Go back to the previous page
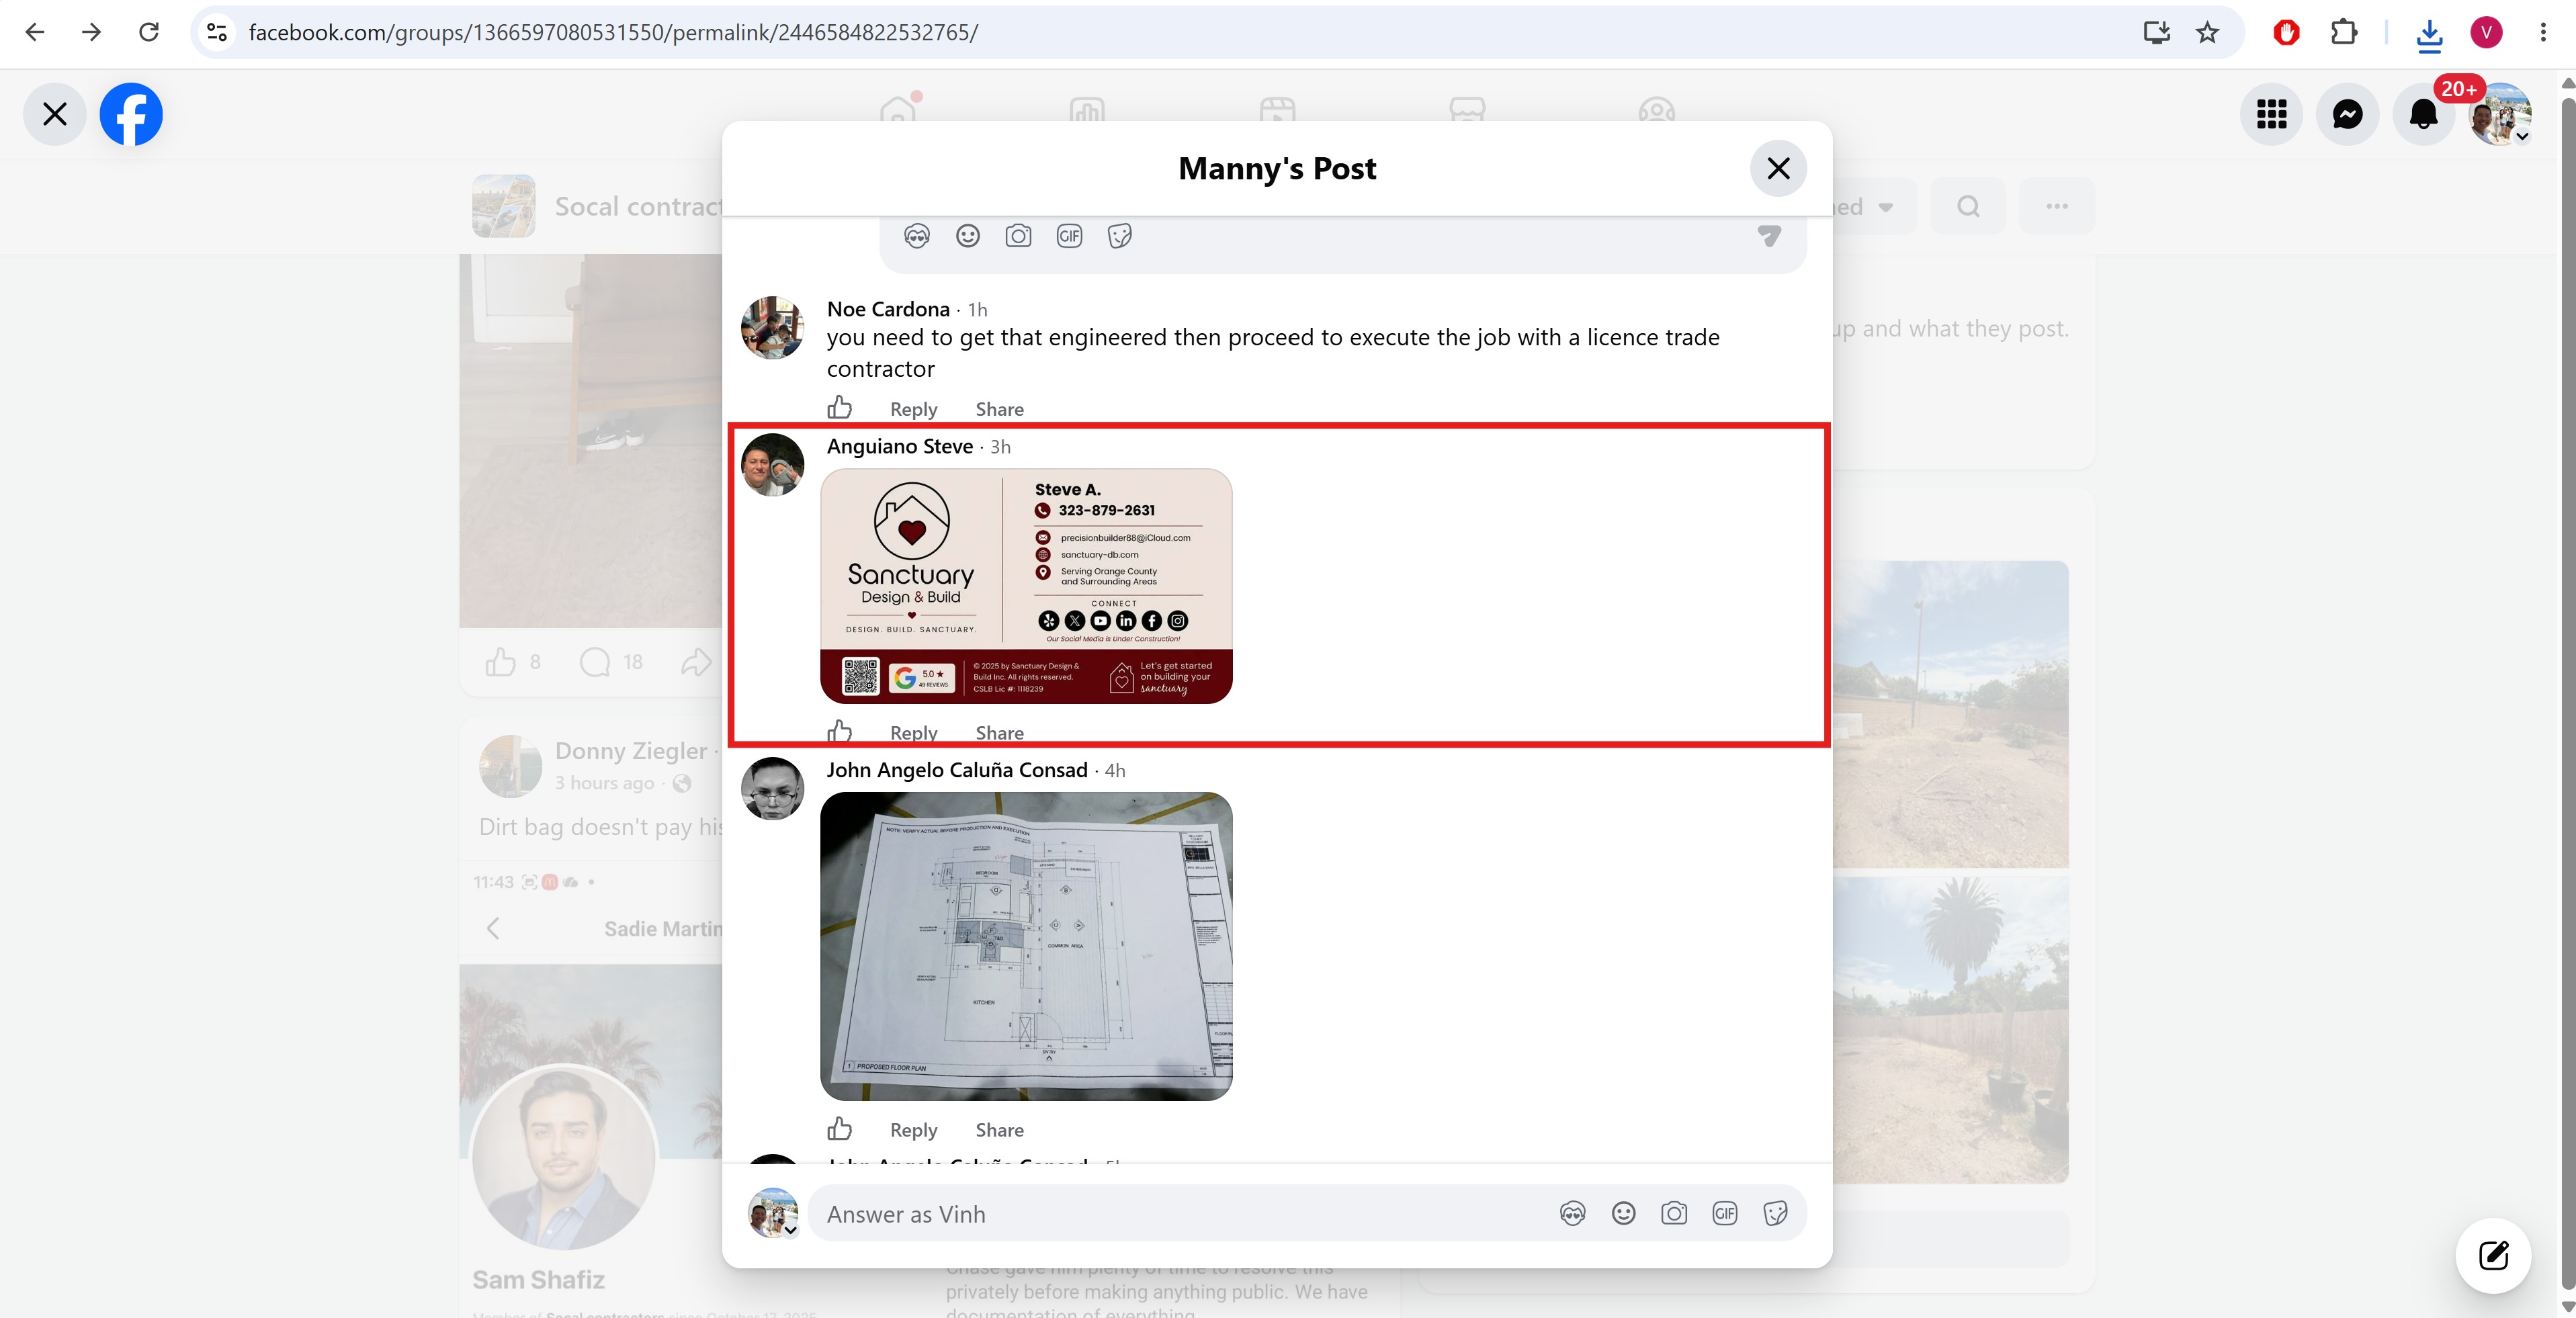Image resolution: width=2576 pixels, height=1318 pixels. 35,32
